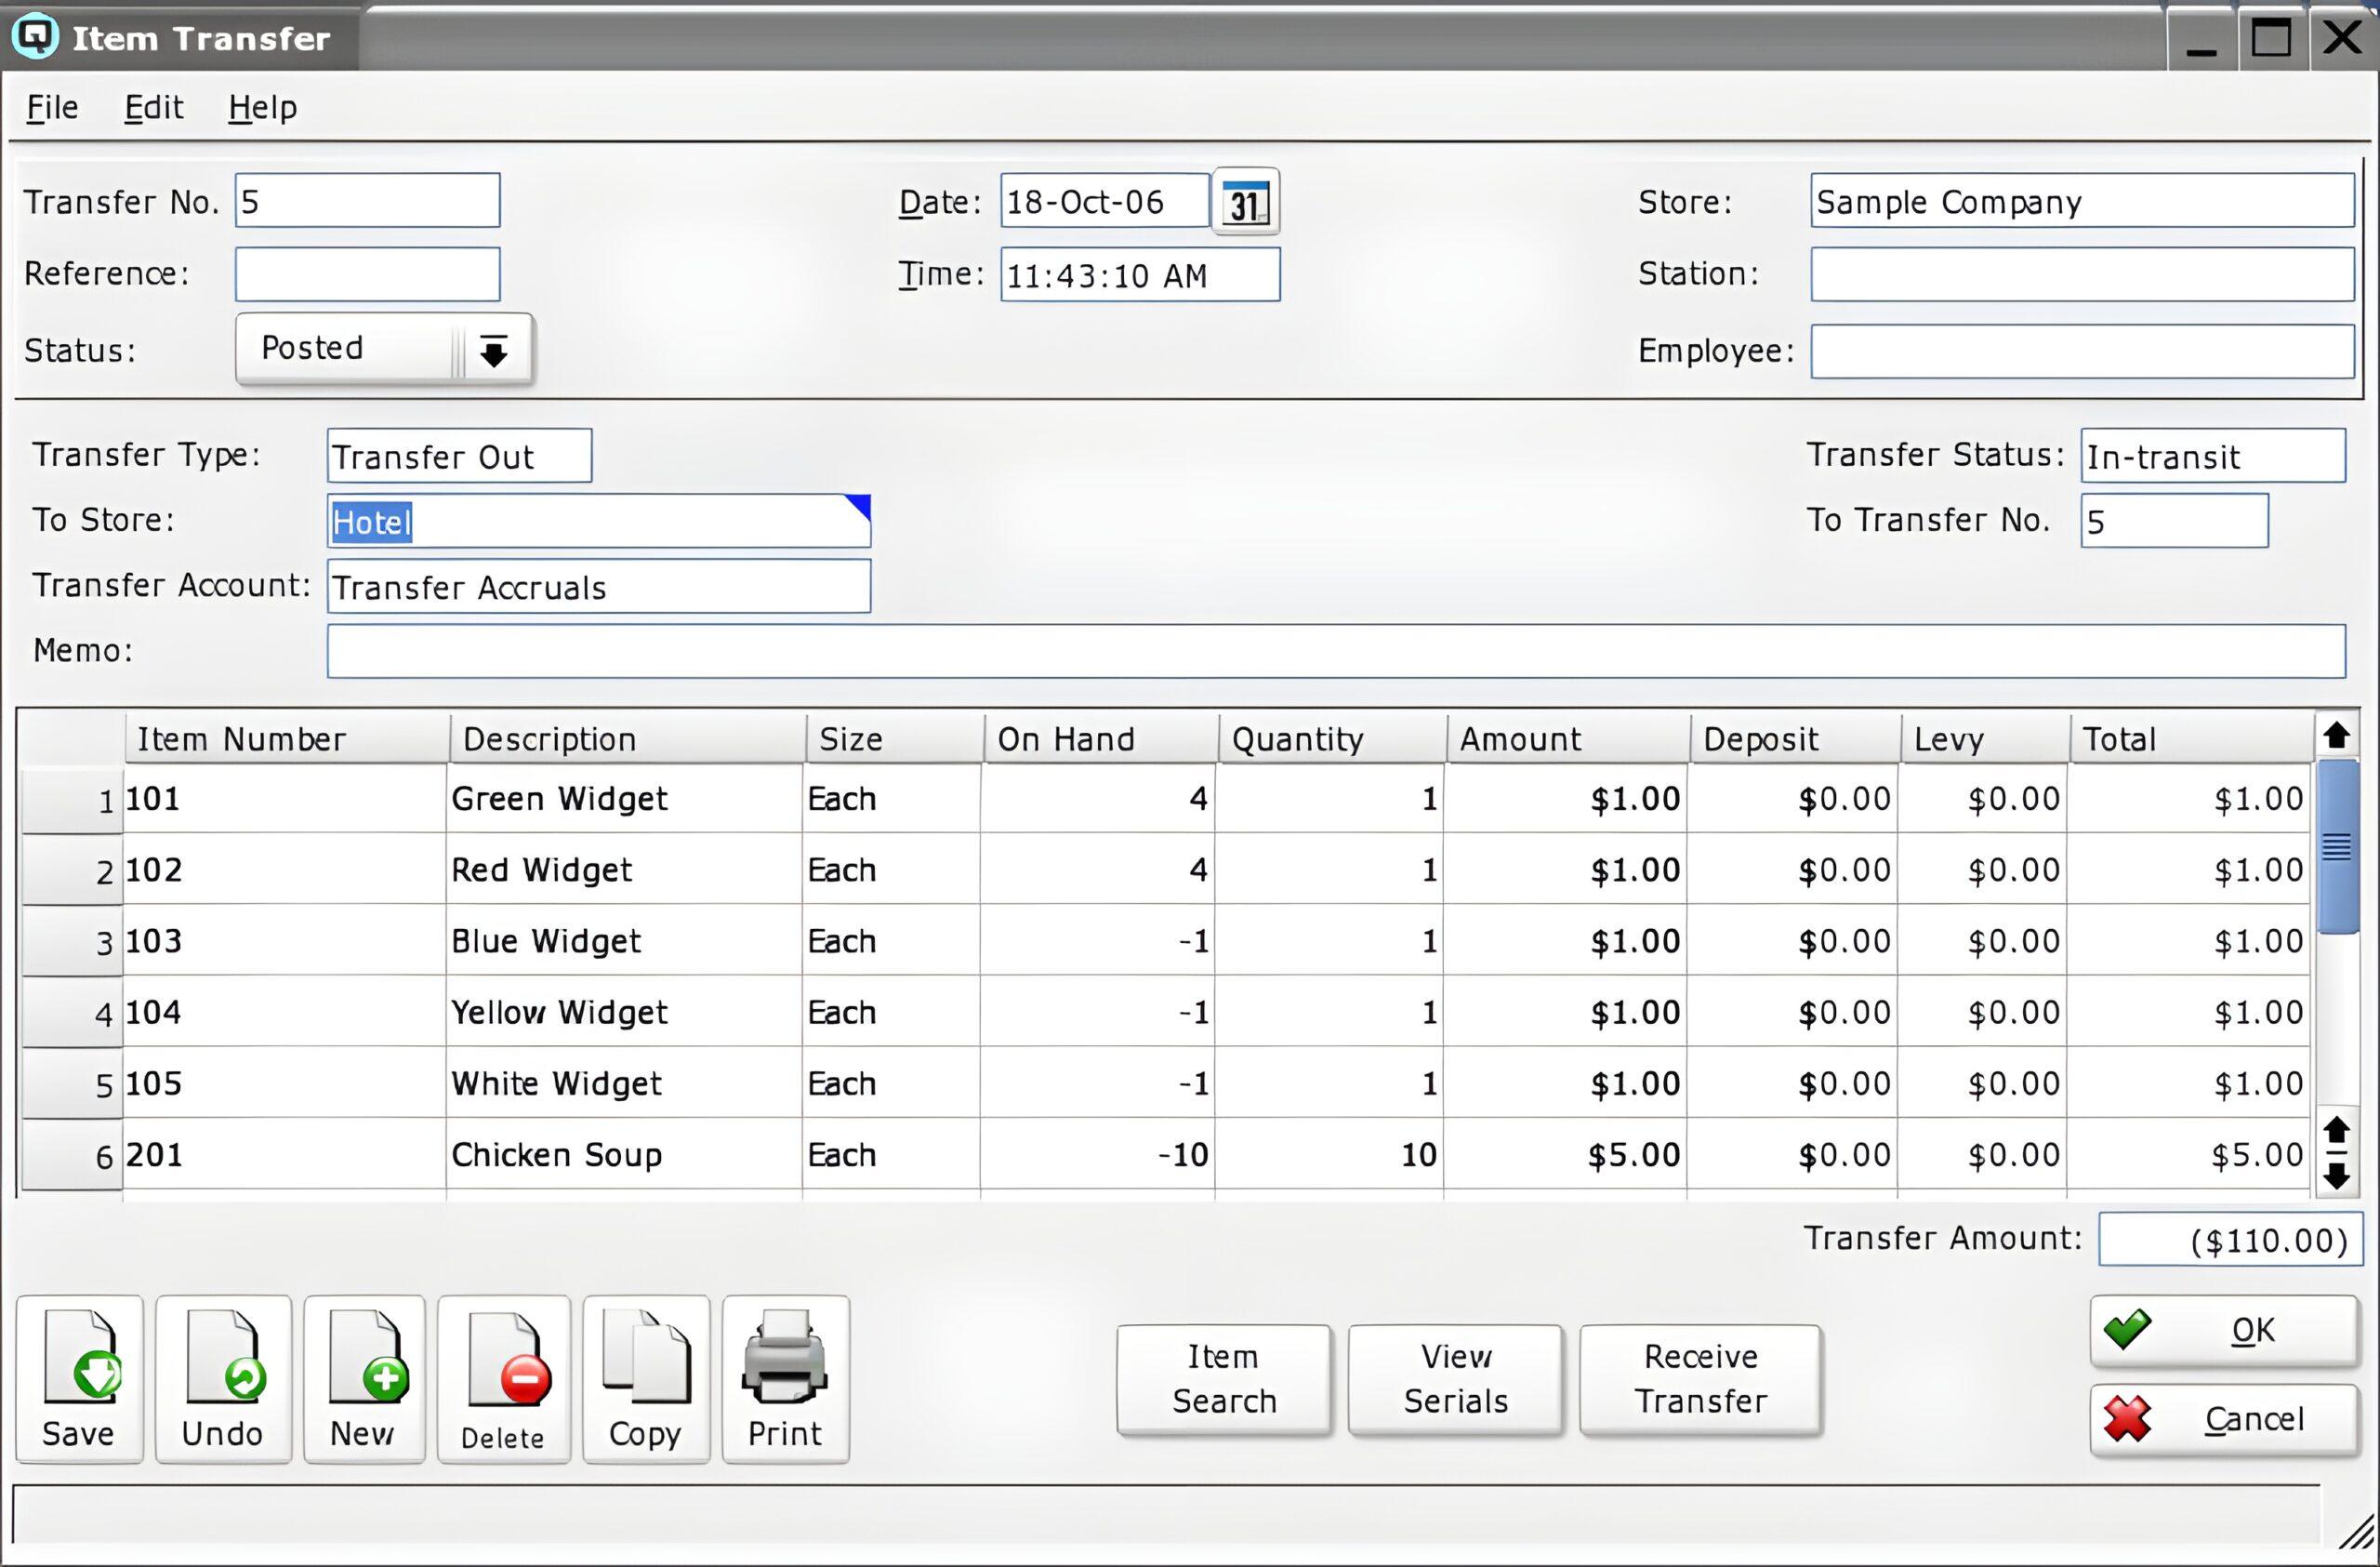Click the Store field showing Sample Company

(x=2082, y=201)
